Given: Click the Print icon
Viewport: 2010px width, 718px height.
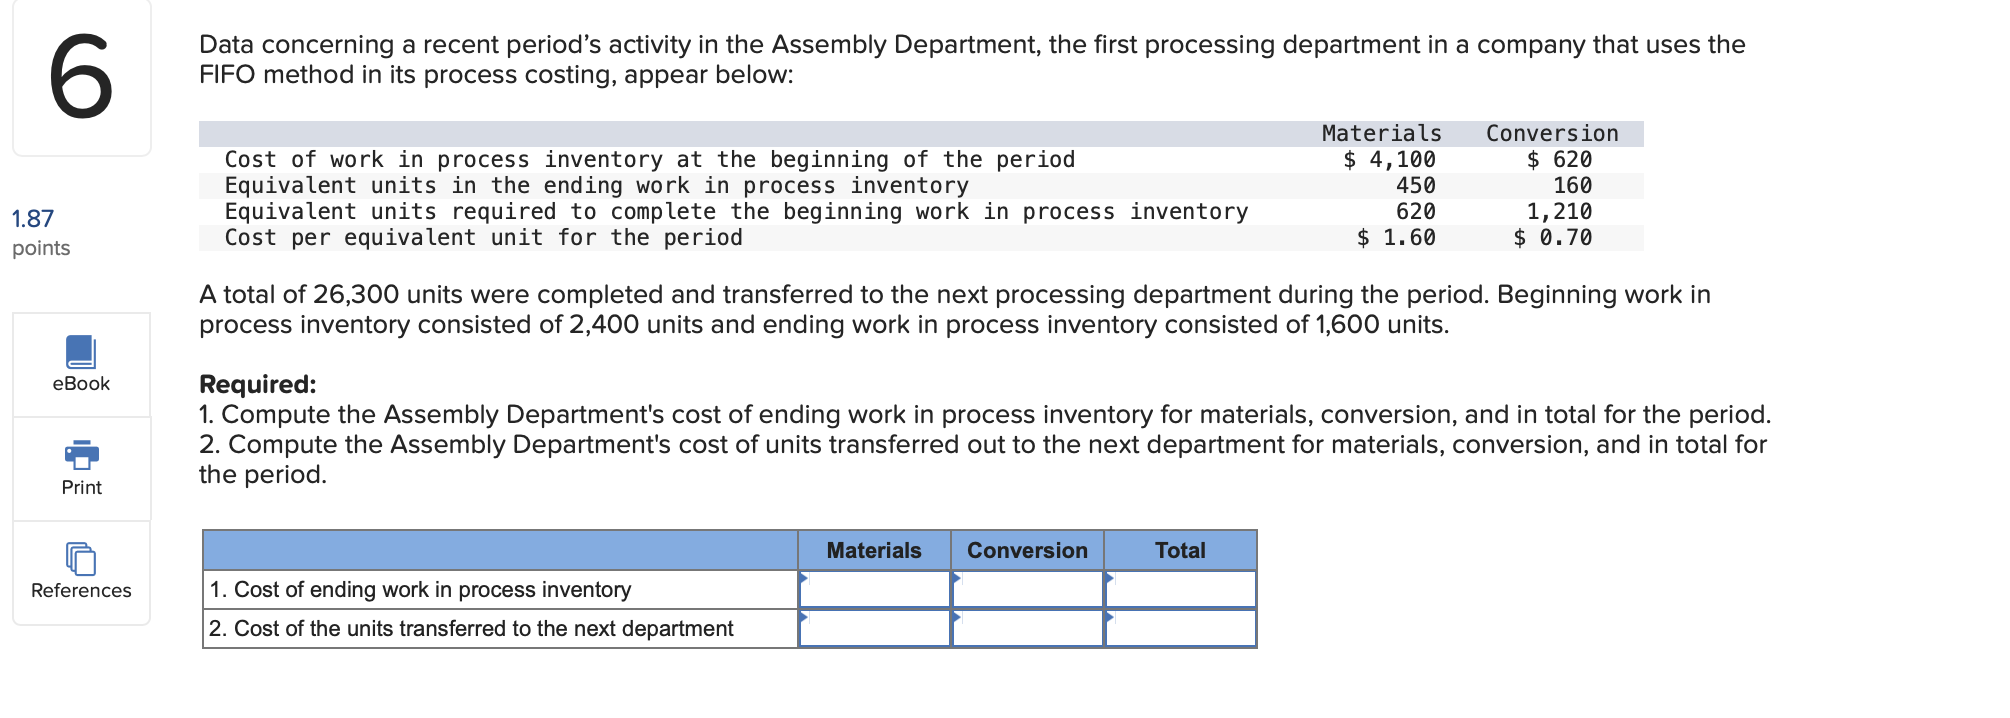Looking at the screenshot, I should pos(80,468).
